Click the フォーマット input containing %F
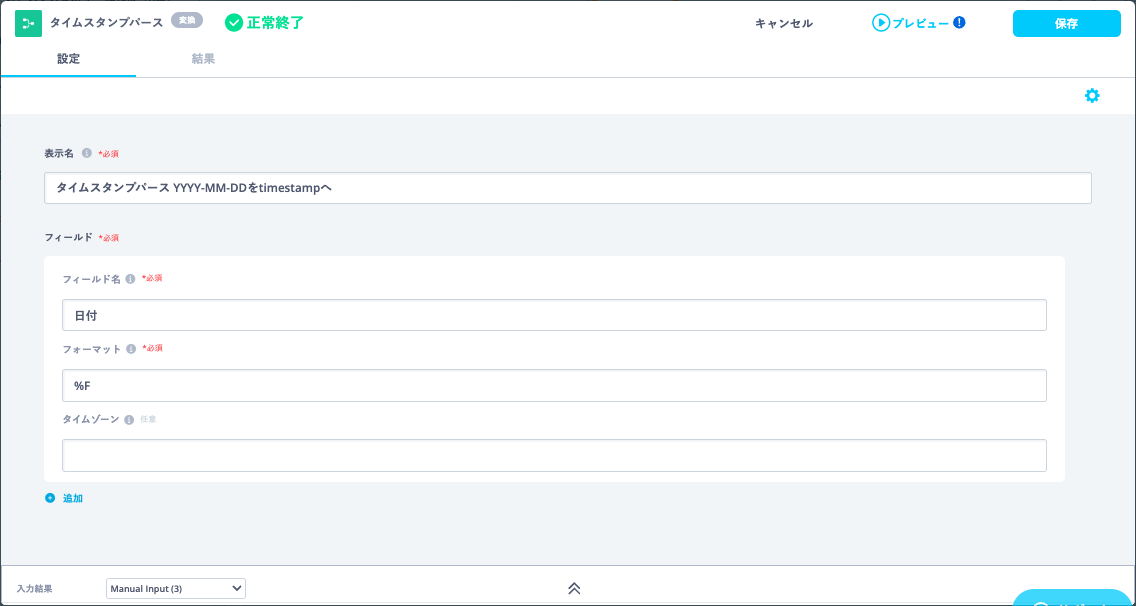This screenshot has width=1136, height=606. tap(554, 385)
